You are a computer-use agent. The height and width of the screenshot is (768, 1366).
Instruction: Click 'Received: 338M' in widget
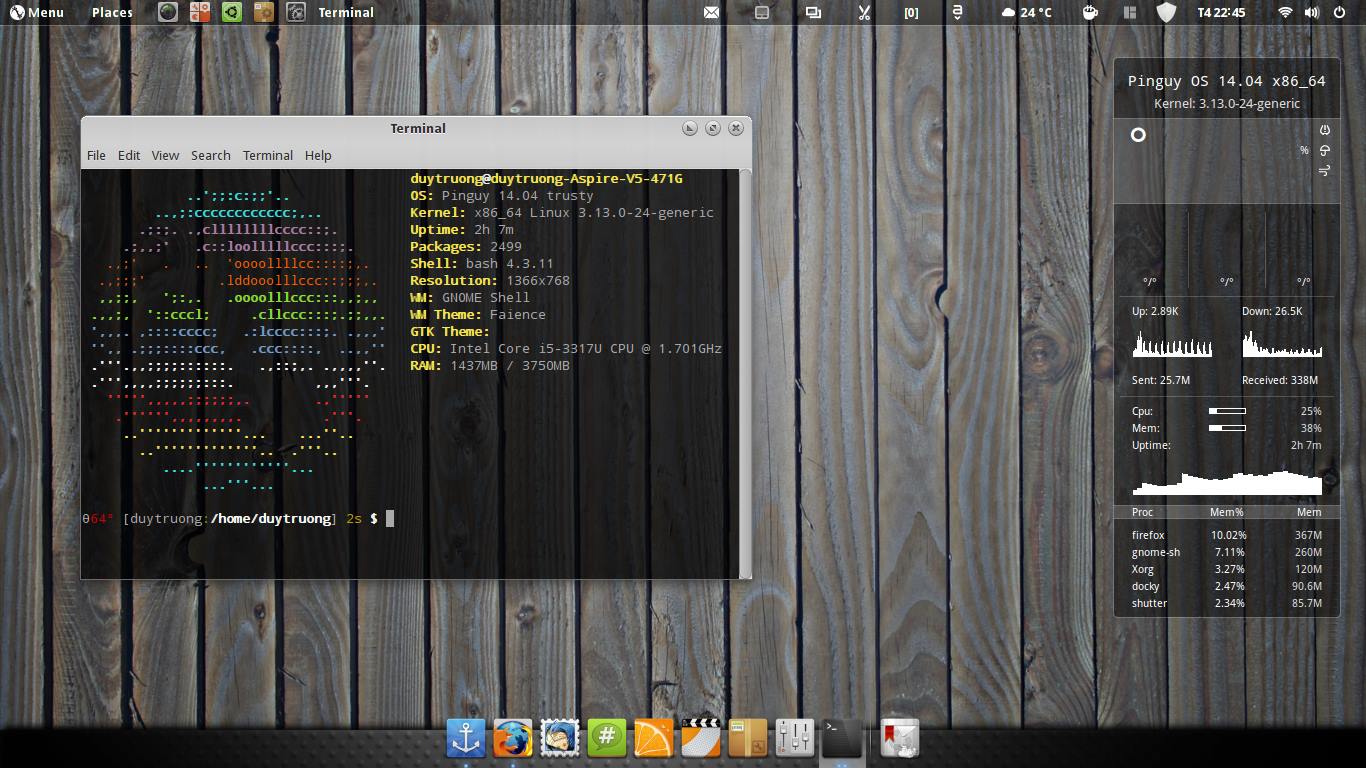1279,380
